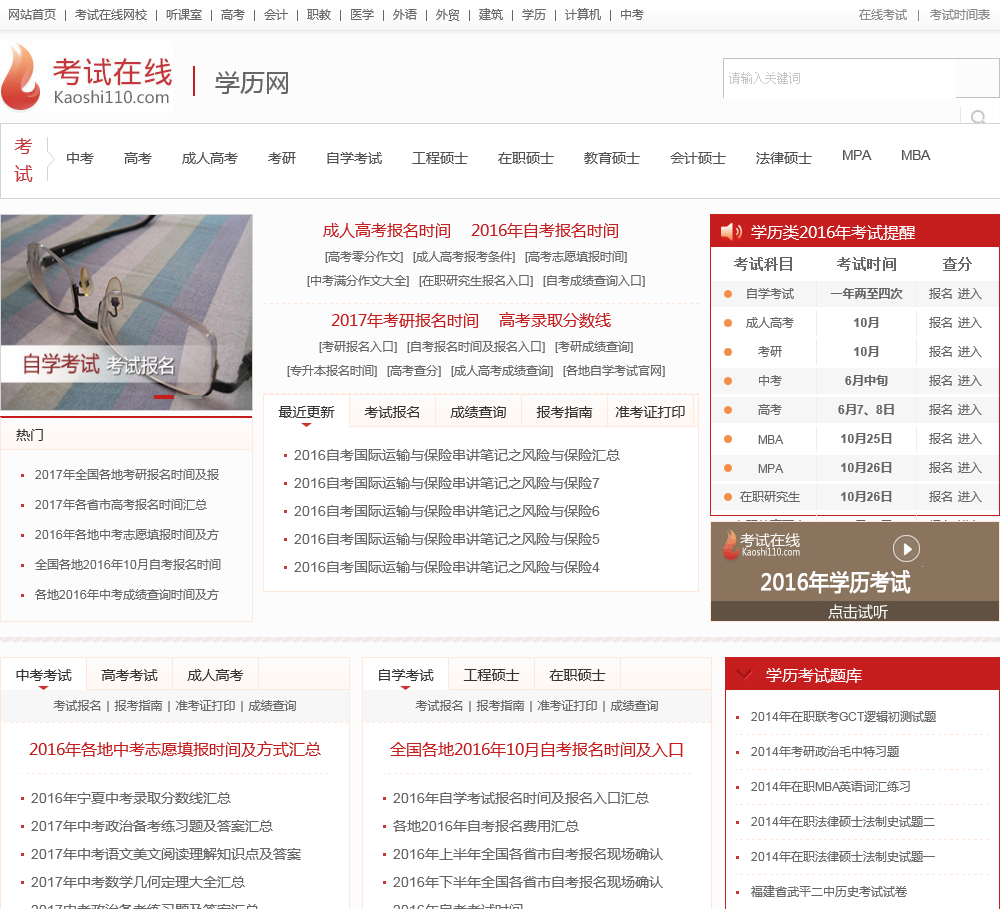Click 报考指南 under the 中考考试 section

(x=138, y=706)
